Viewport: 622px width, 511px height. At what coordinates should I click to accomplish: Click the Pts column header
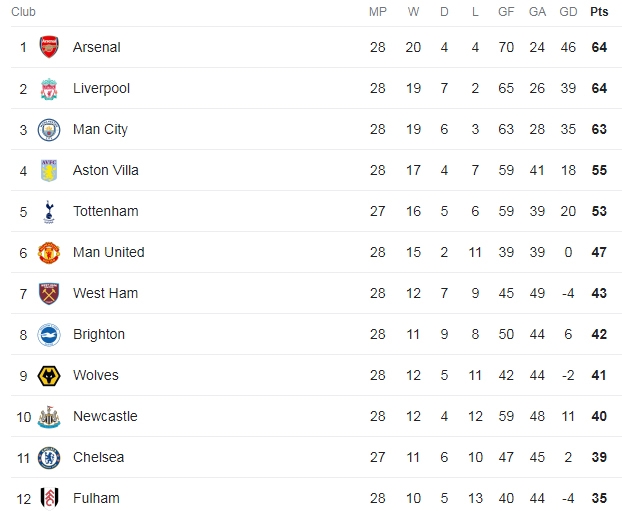(599, 12)
